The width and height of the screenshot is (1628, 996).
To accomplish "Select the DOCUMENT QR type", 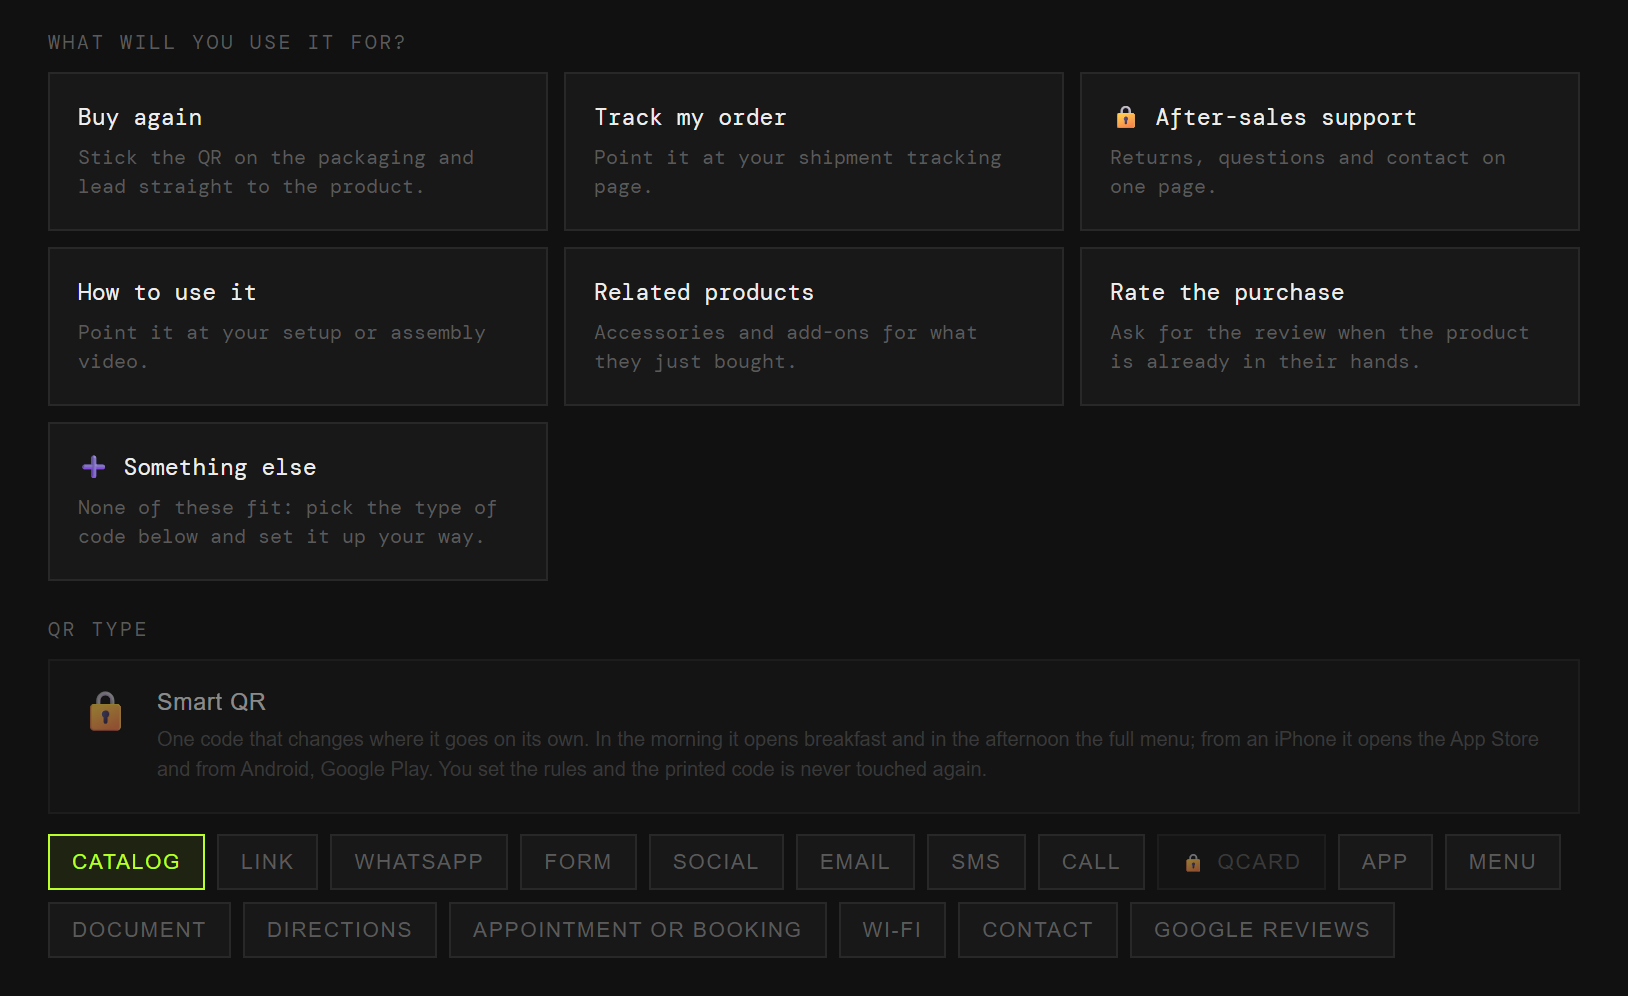I will pyautogui.click(x=139, y=930).
